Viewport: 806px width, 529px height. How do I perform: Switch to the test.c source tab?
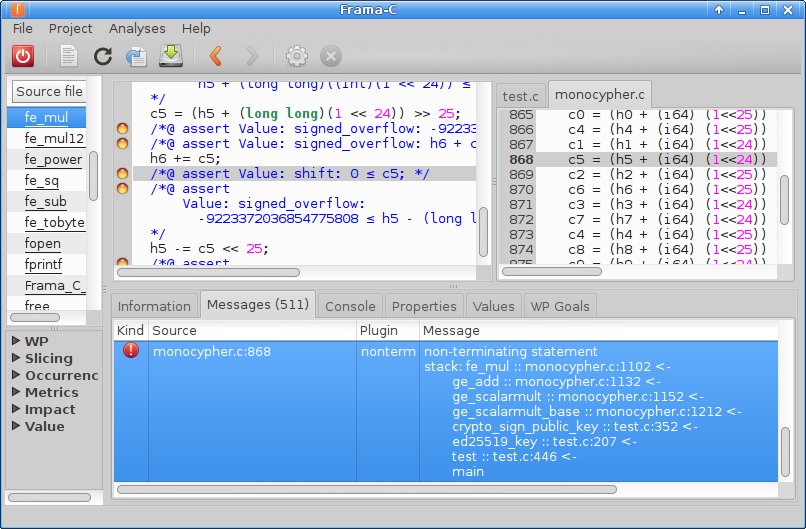coord(521,96)
